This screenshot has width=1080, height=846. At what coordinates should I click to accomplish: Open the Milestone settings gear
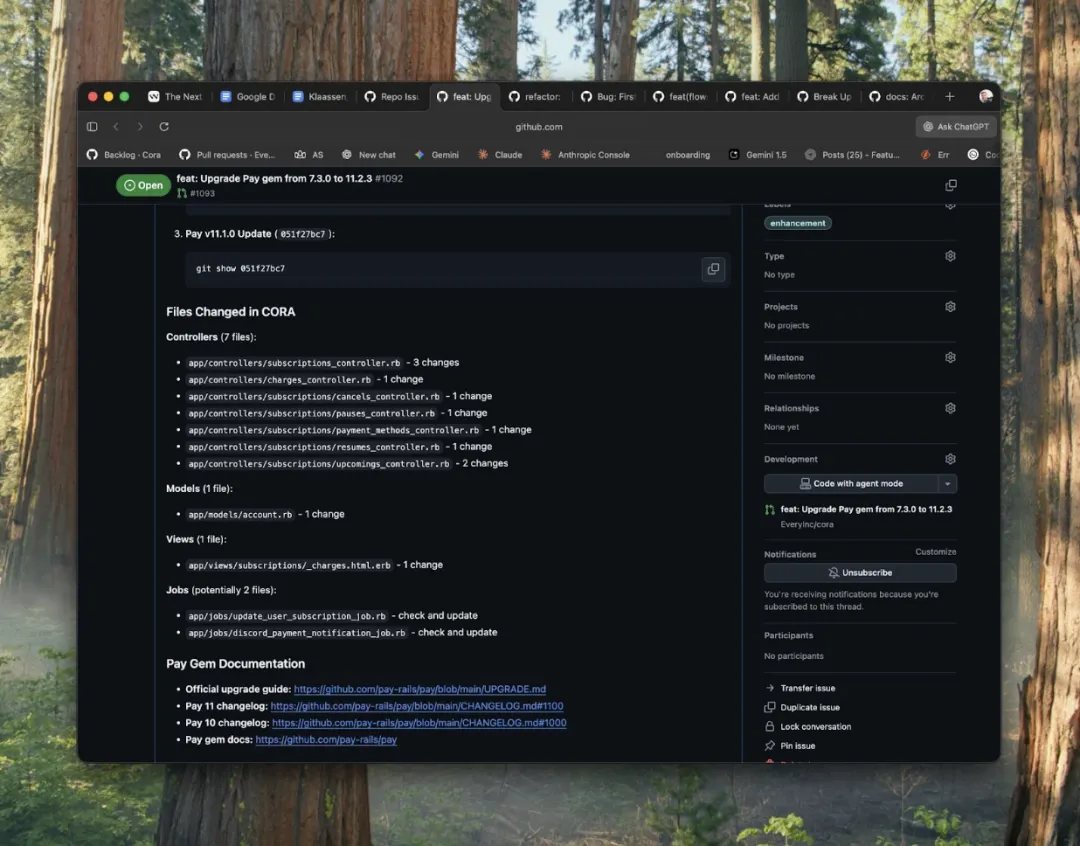[x=950, y=358]
